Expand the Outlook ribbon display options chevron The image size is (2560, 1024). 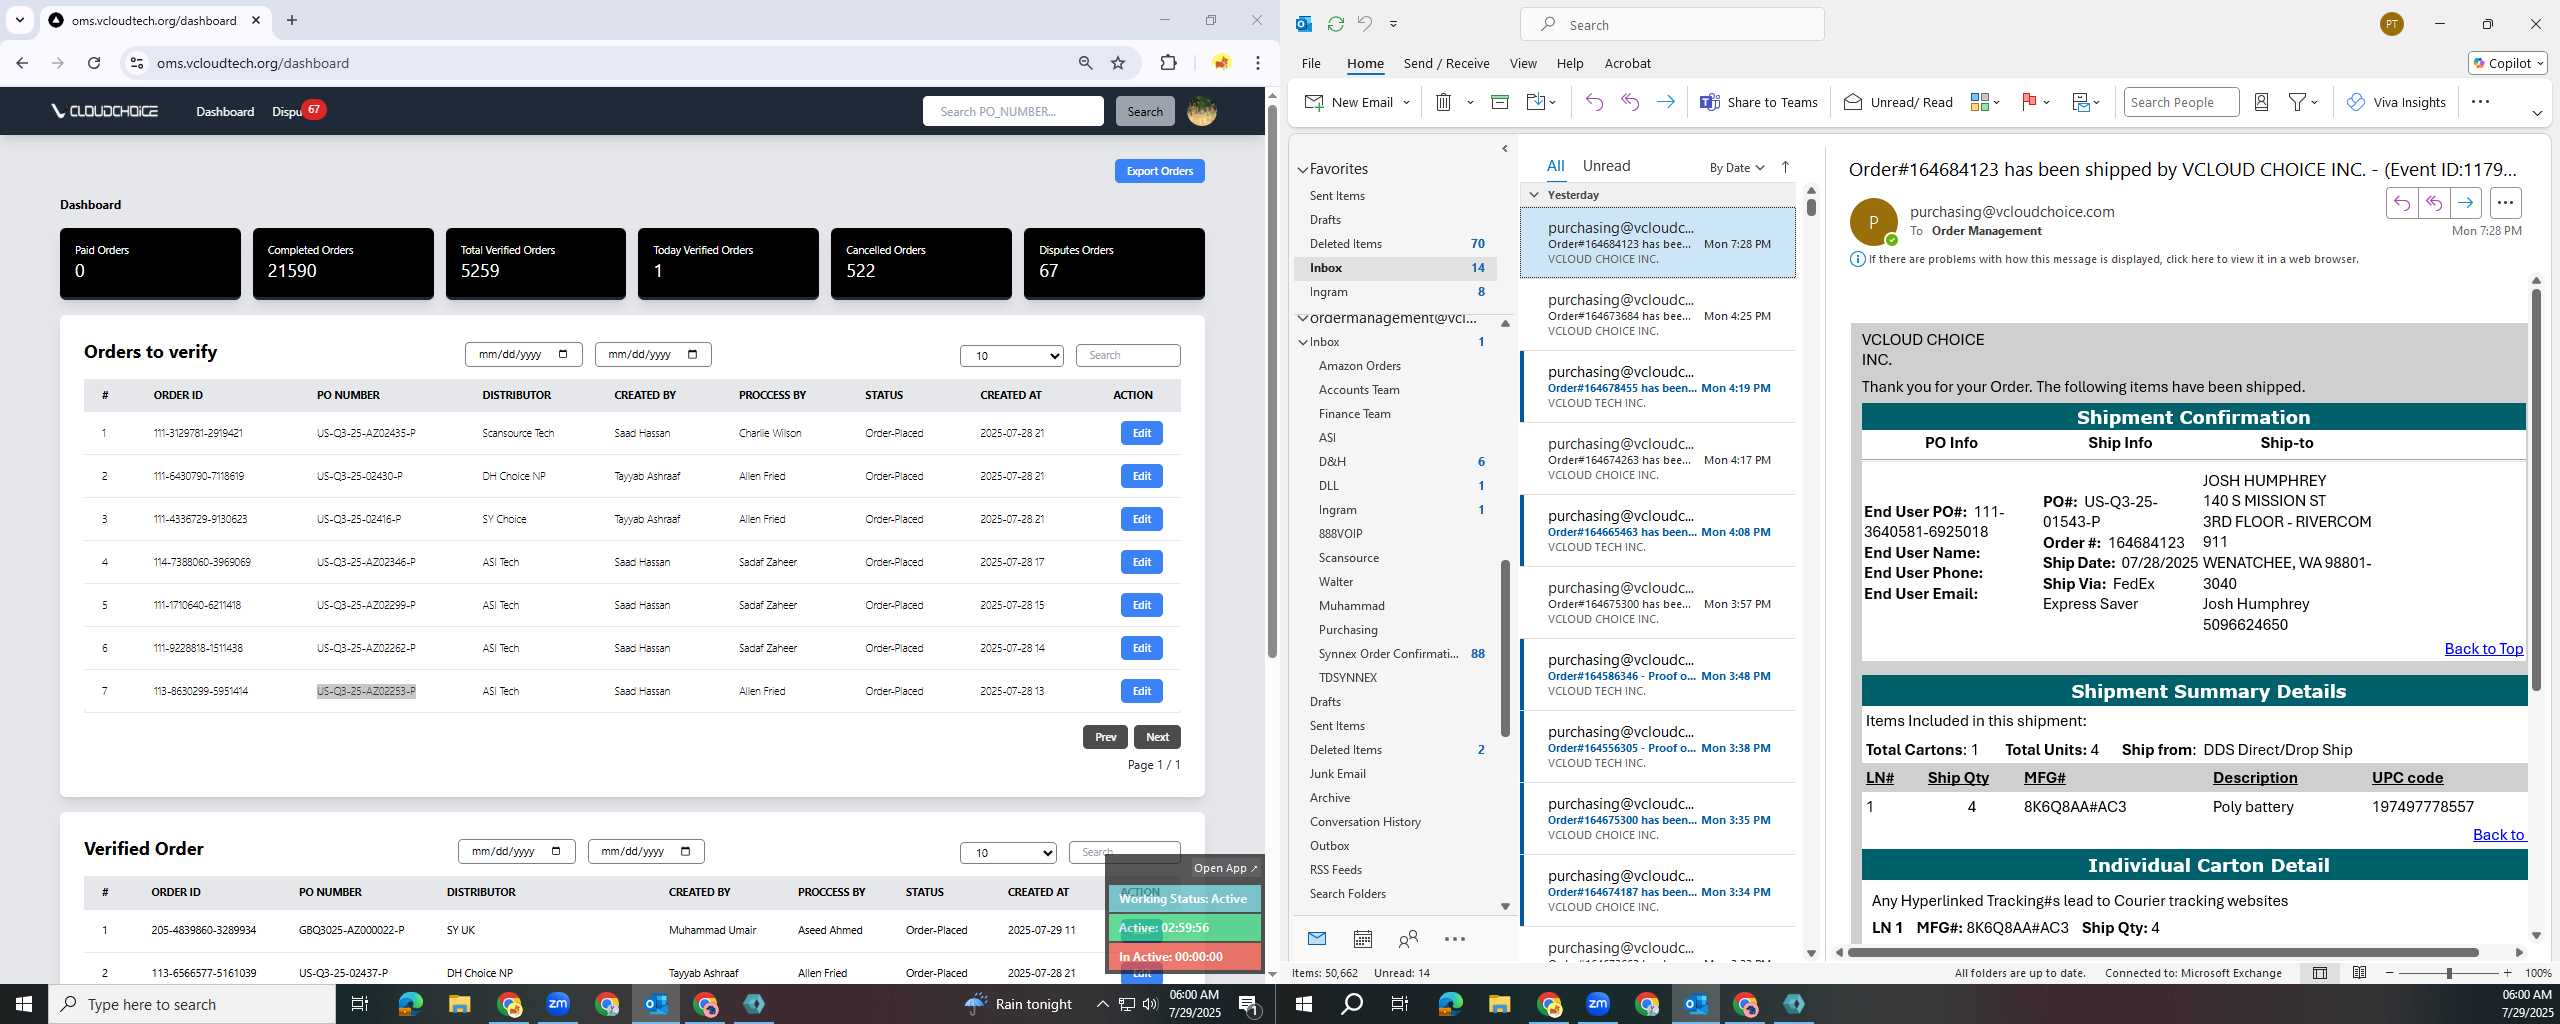tap(2536, 113)
